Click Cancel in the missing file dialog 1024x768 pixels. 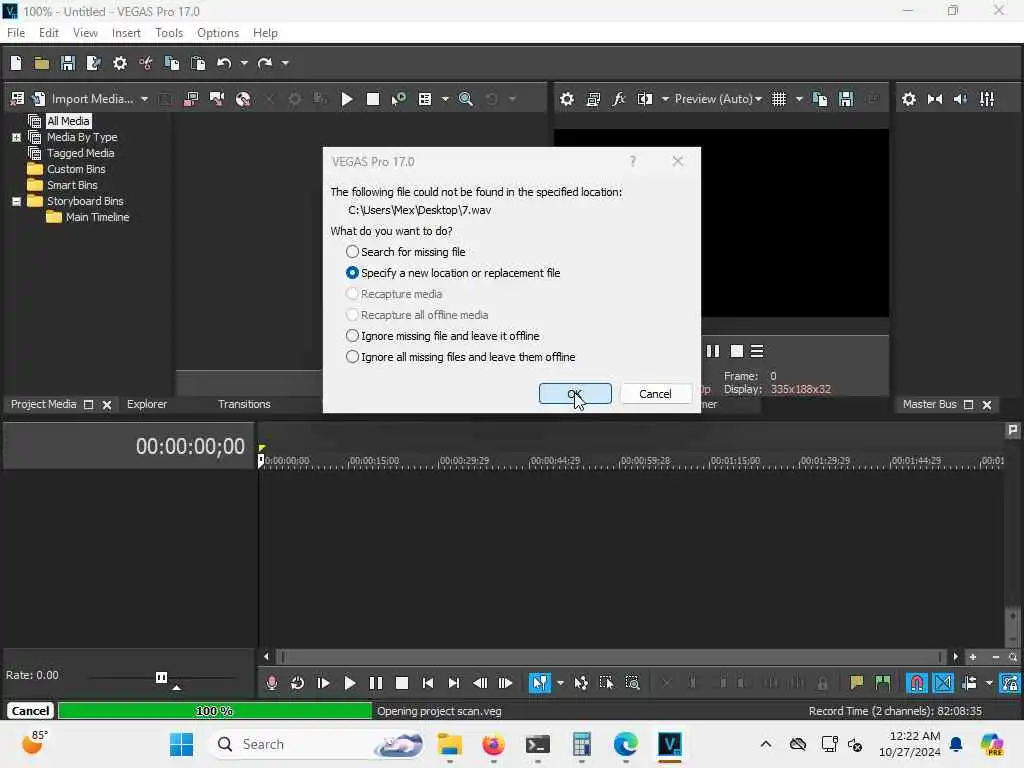(x=655, y=394)
